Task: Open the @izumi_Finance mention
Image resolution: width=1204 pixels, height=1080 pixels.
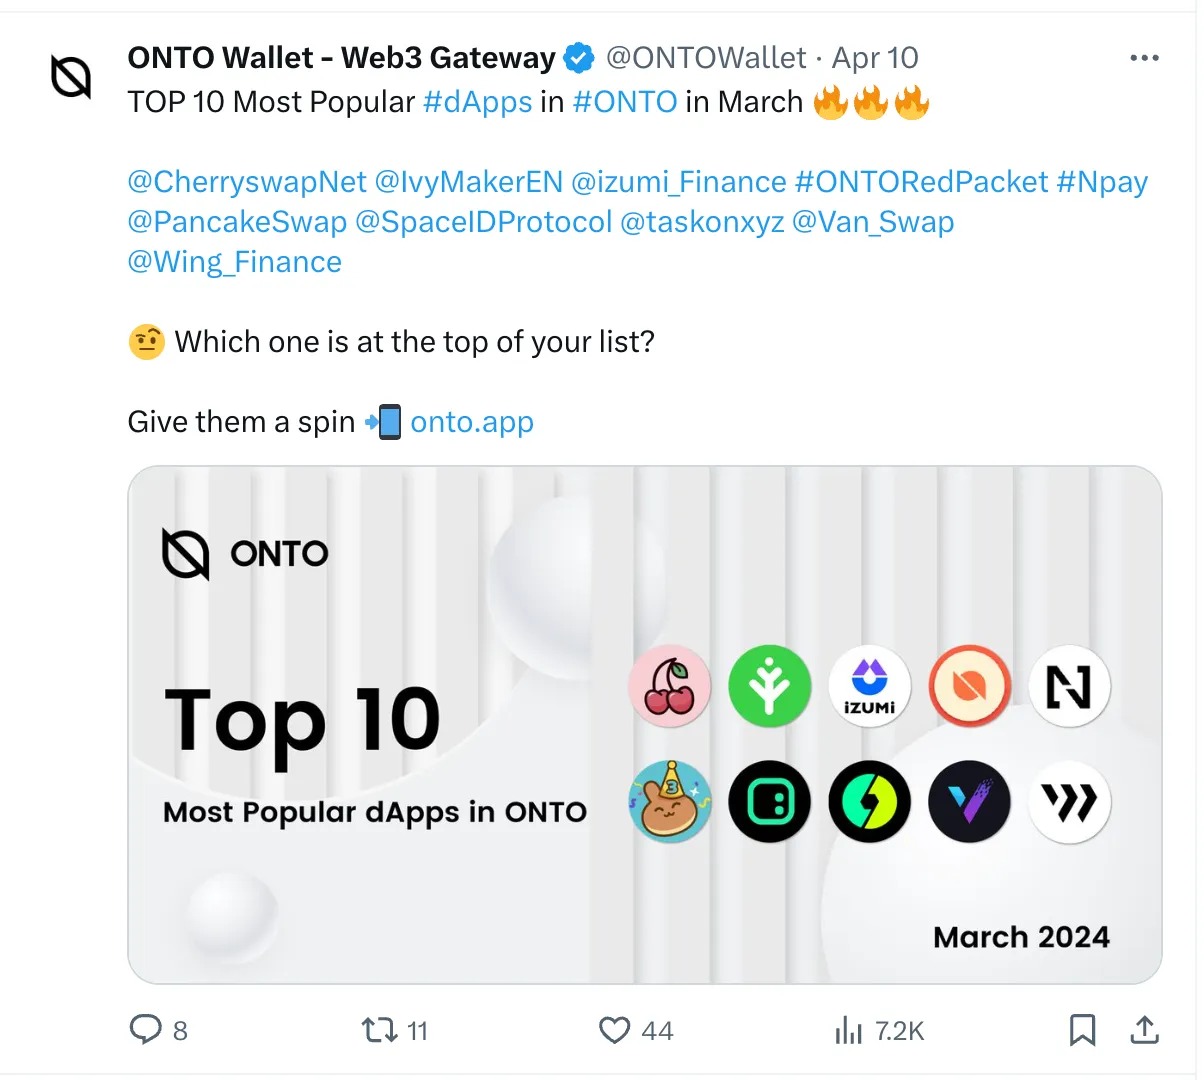Action: click(x=678, y=182)
